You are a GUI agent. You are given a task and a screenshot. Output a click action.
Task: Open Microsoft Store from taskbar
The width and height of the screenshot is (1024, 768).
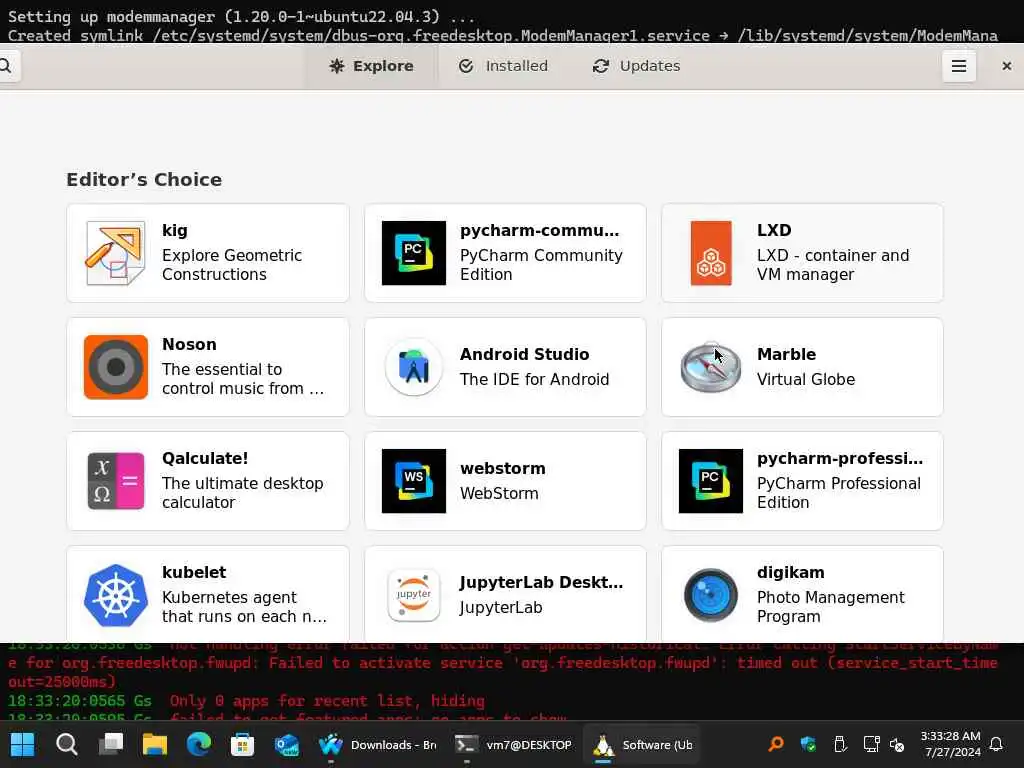pyautogui.click(x=242, y=744)
